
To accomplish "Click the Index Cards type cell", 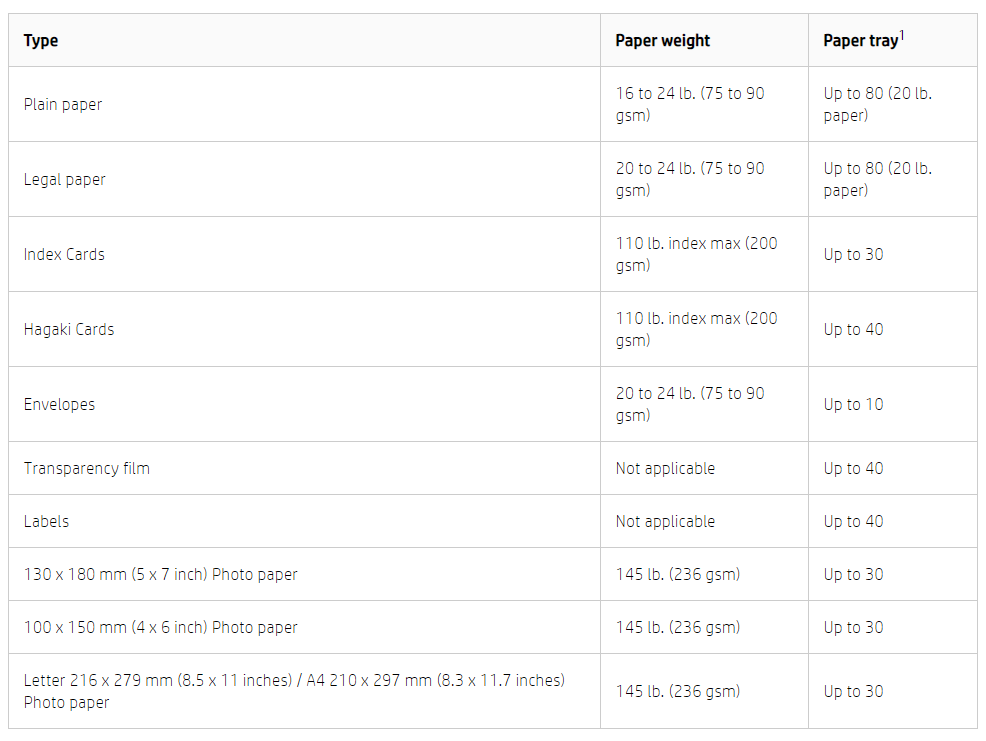I will tap(64, 254).
